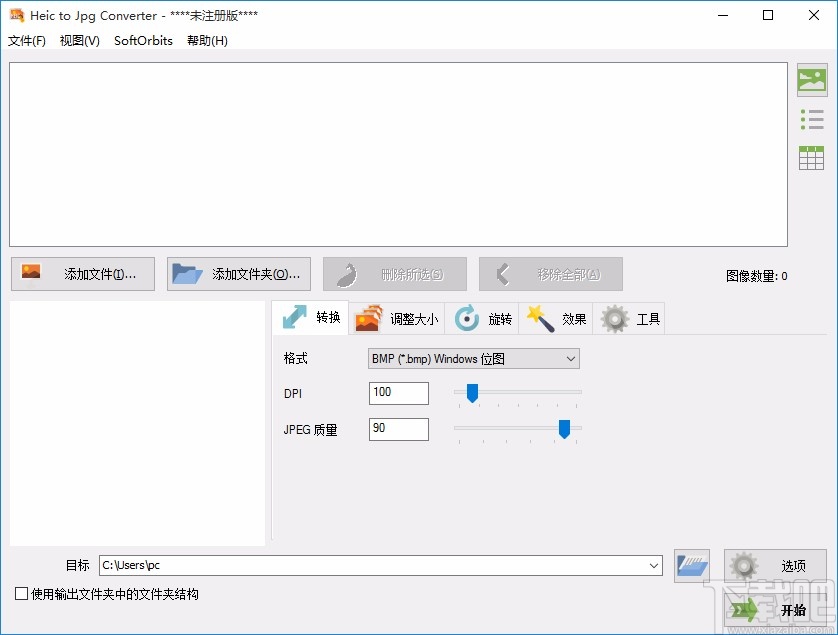Open the SoftOrbits menu
Screen dimensions: 838x635
click(142, 41)
